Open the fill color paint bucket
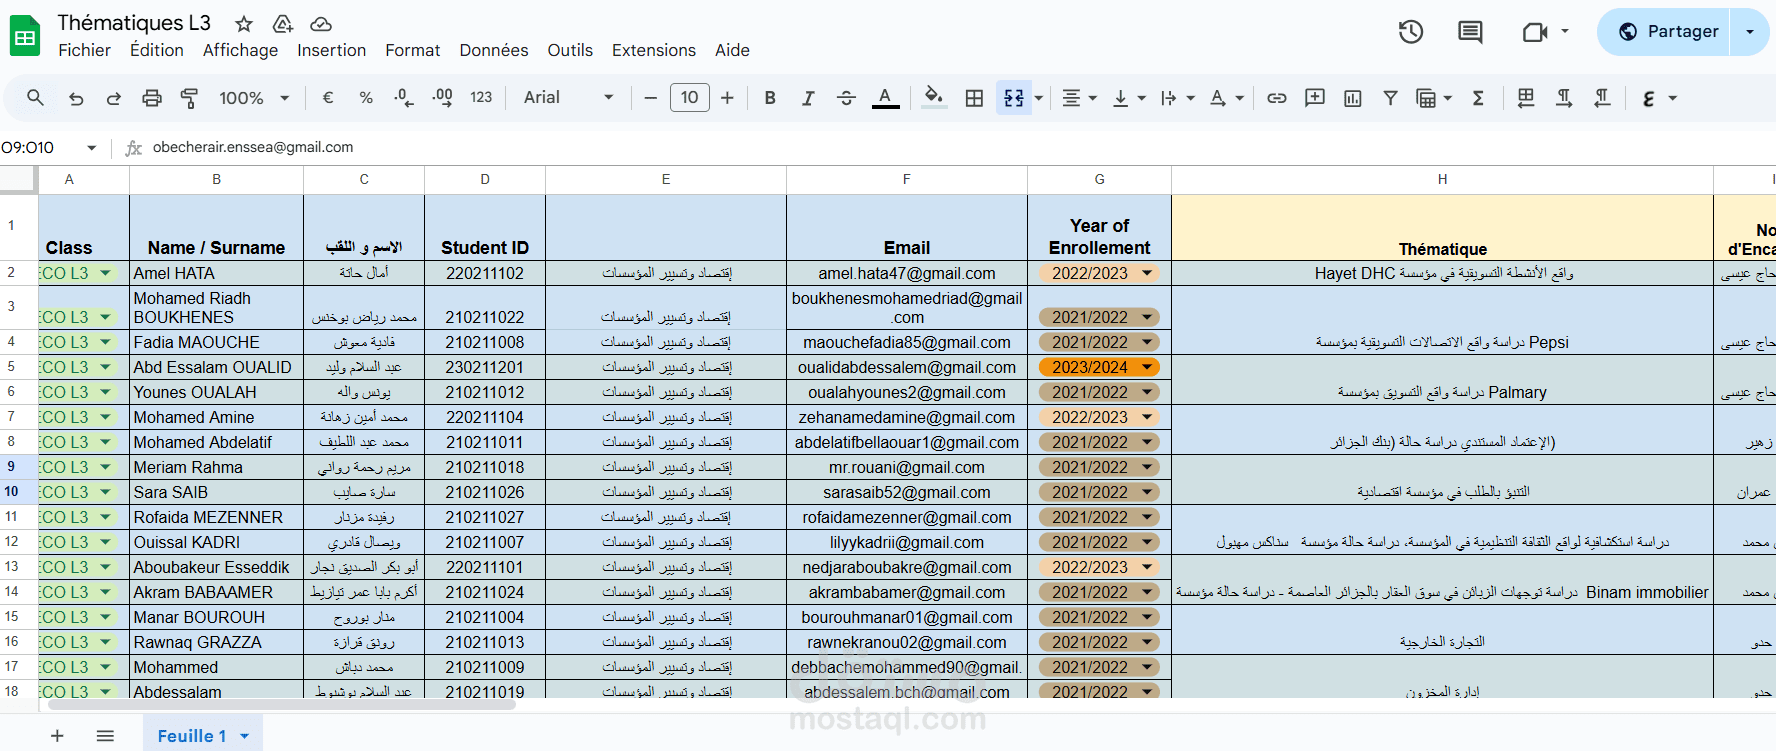This screenshot has height=751, width=1776. 934,98
